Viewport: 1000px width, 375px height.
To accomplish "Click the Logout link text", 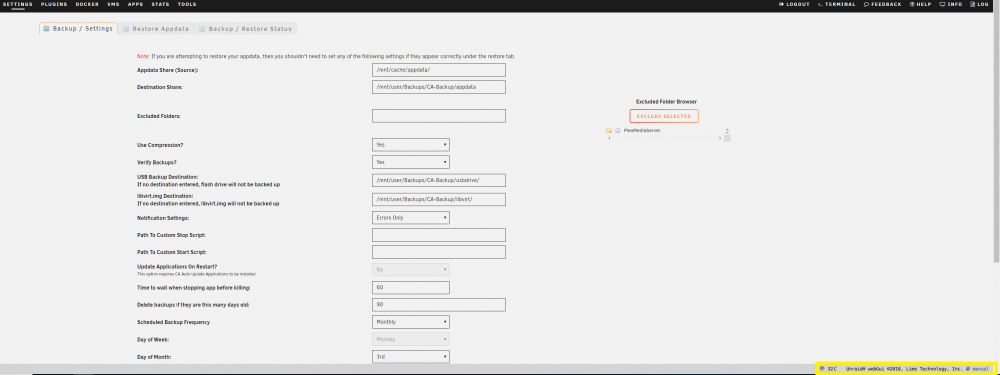I will pyautogui.click(x=798, y=4).
